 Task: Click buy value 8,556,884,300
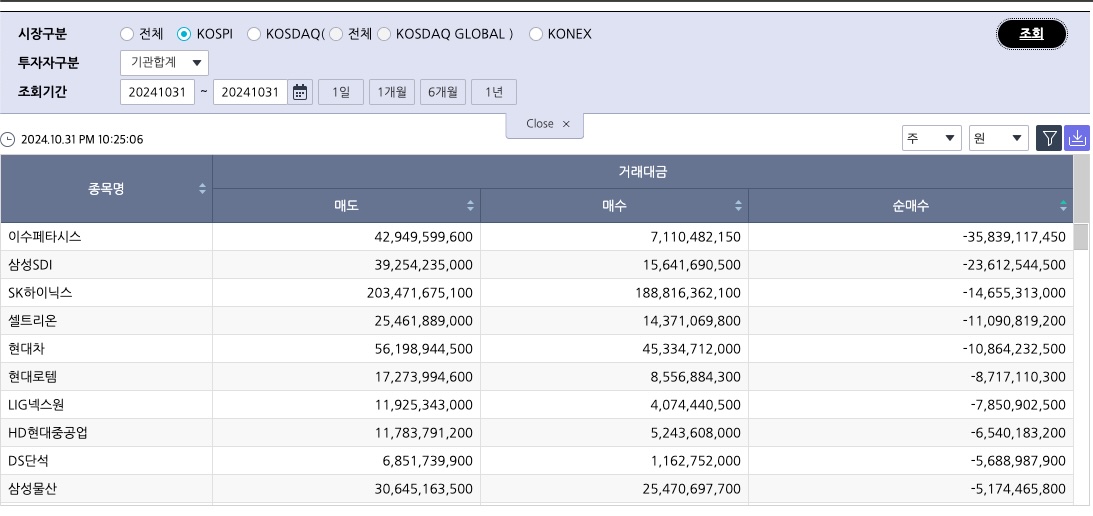(696, 377)
